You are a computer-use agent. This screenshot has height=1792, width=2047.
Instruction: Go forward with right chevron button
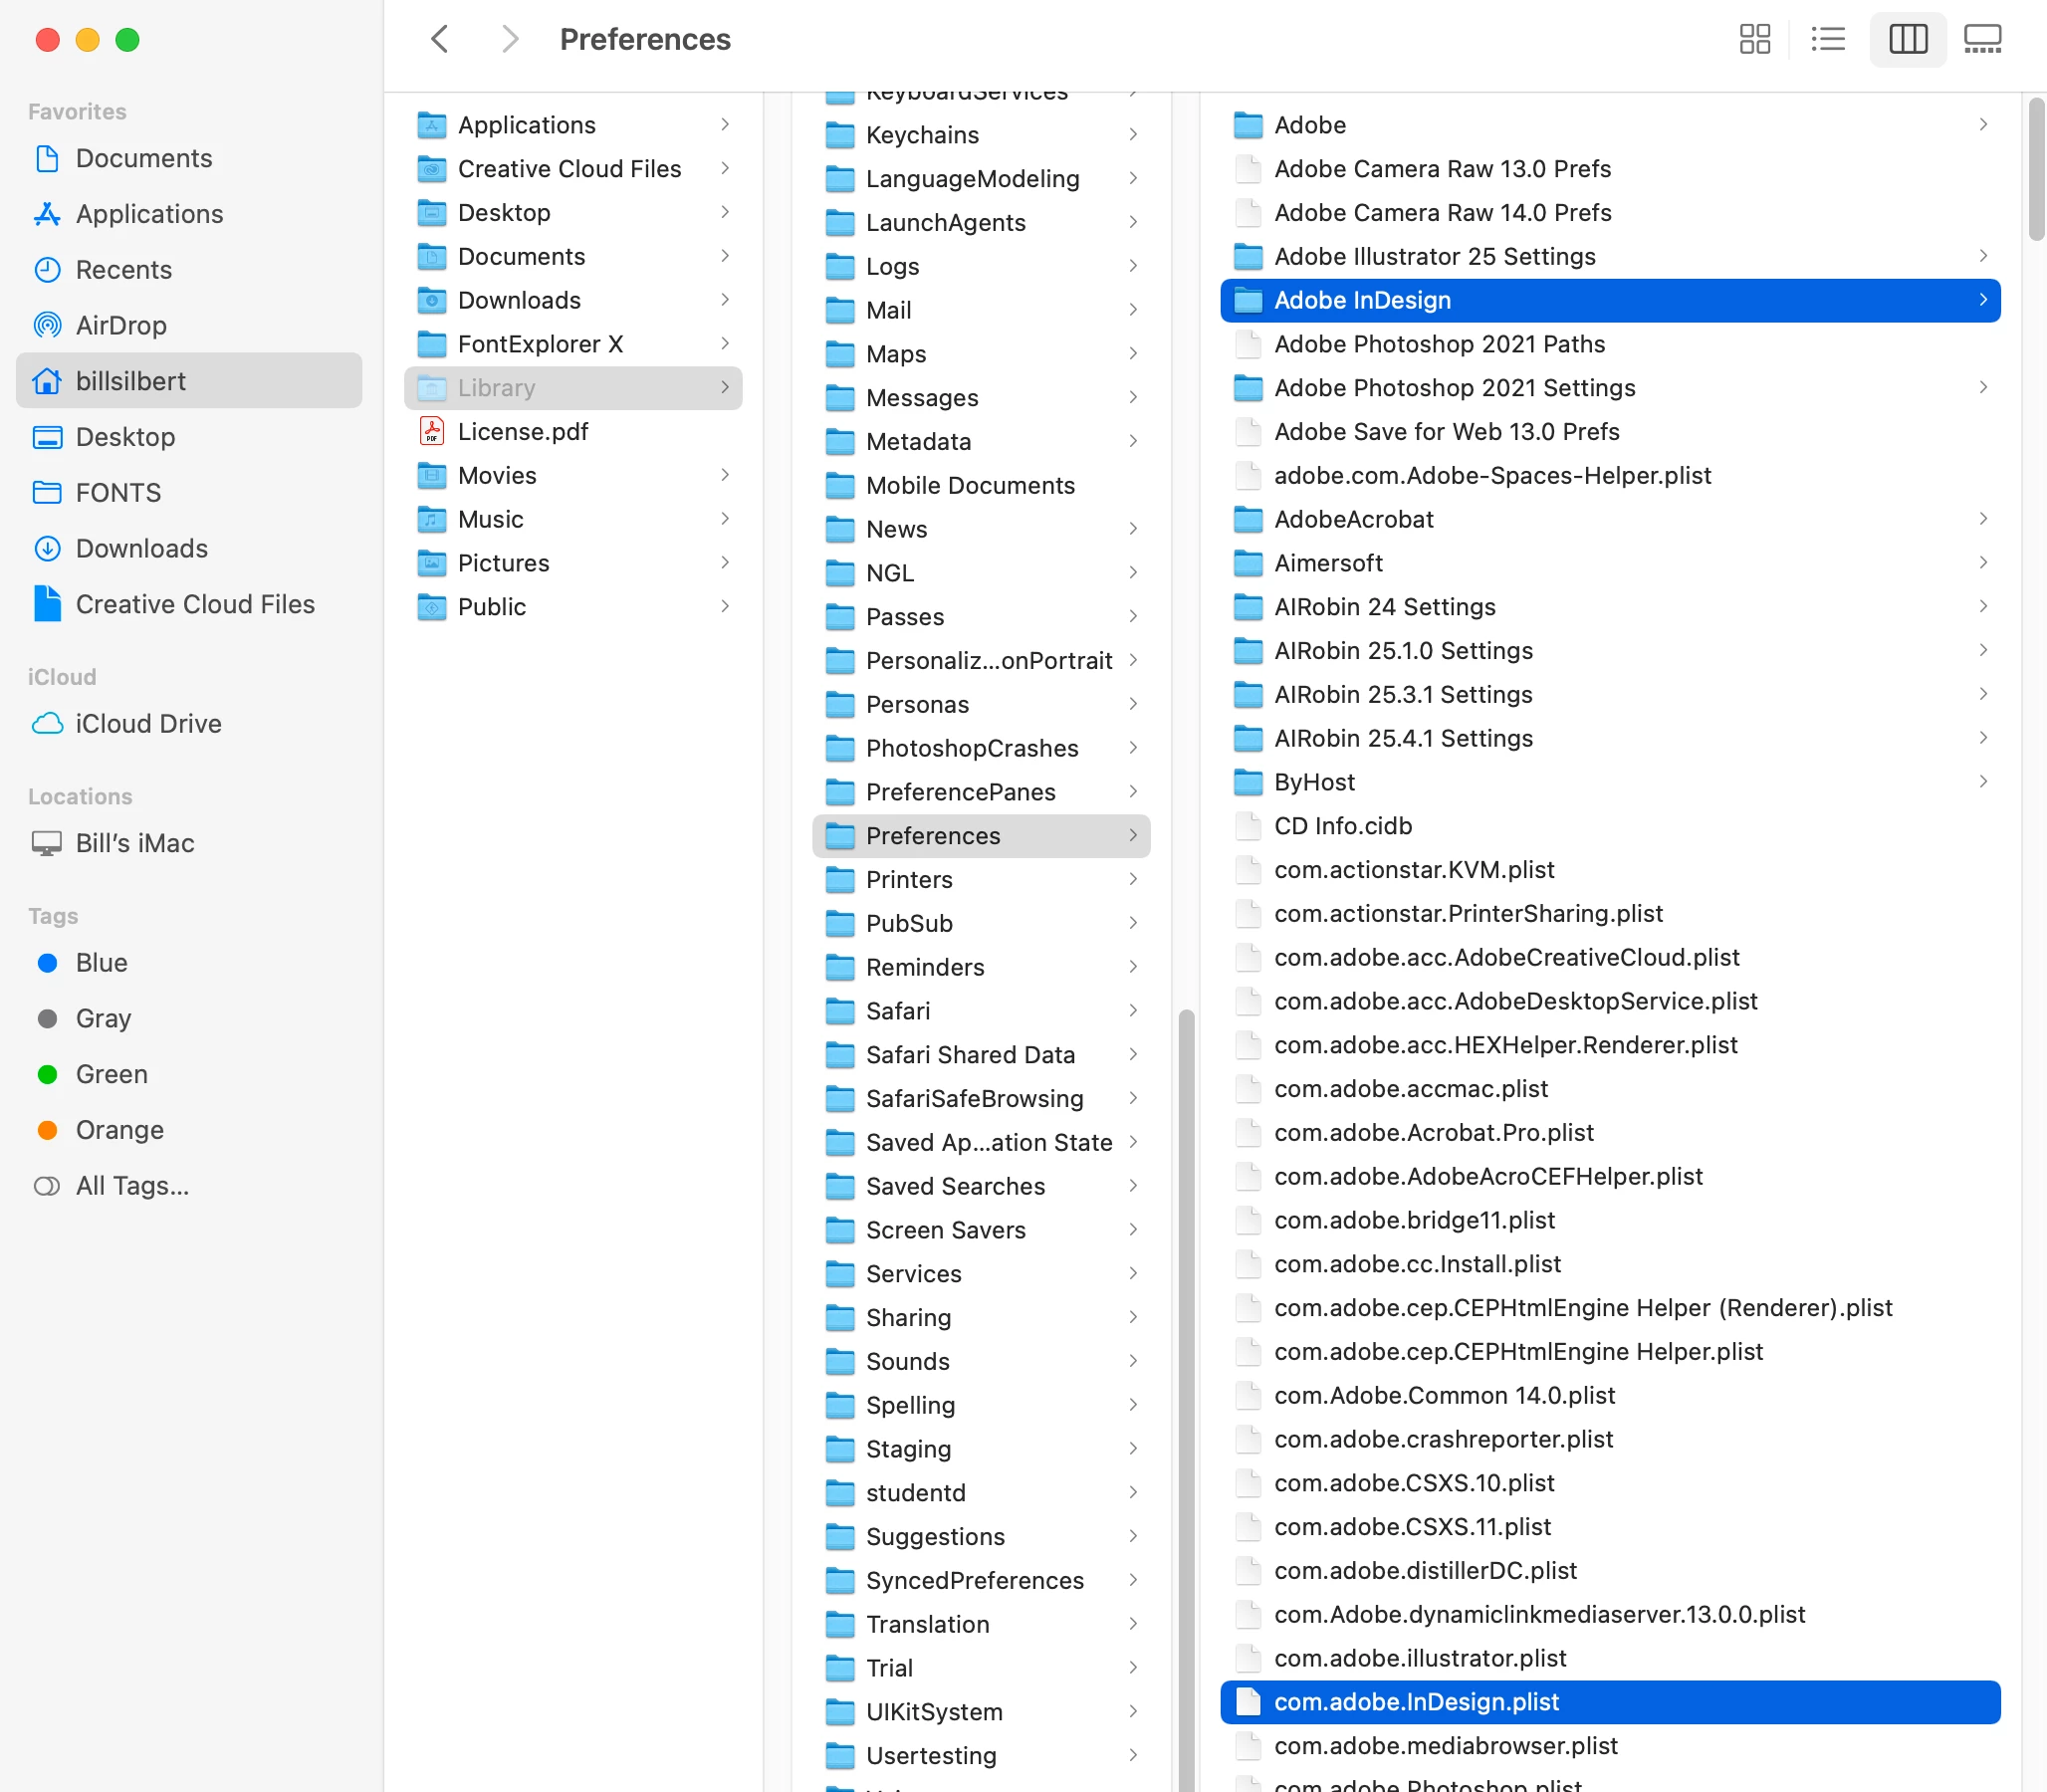[510, 39]
